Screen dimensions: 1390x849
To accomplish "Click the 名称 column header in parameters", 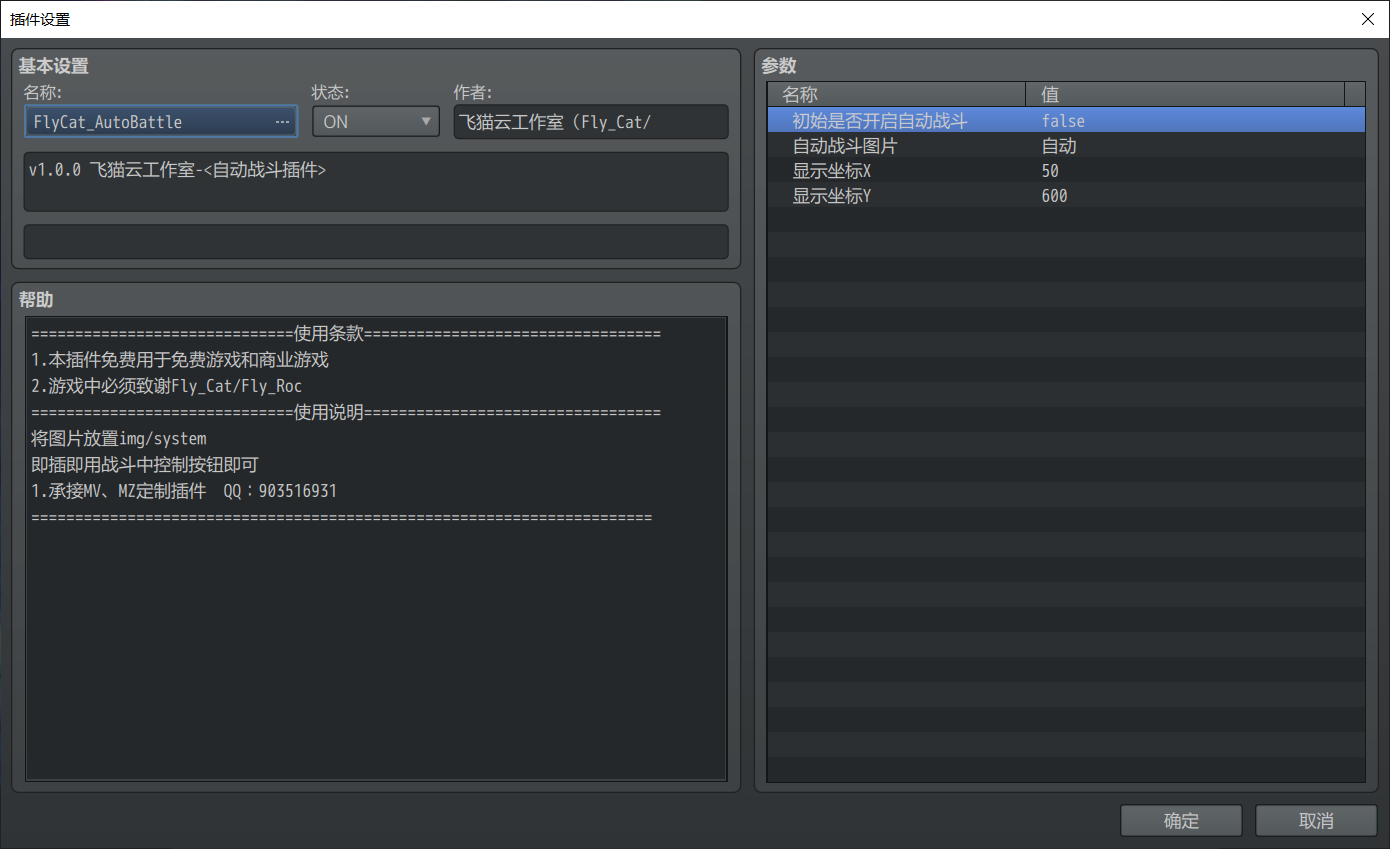I will pos(897,94).
